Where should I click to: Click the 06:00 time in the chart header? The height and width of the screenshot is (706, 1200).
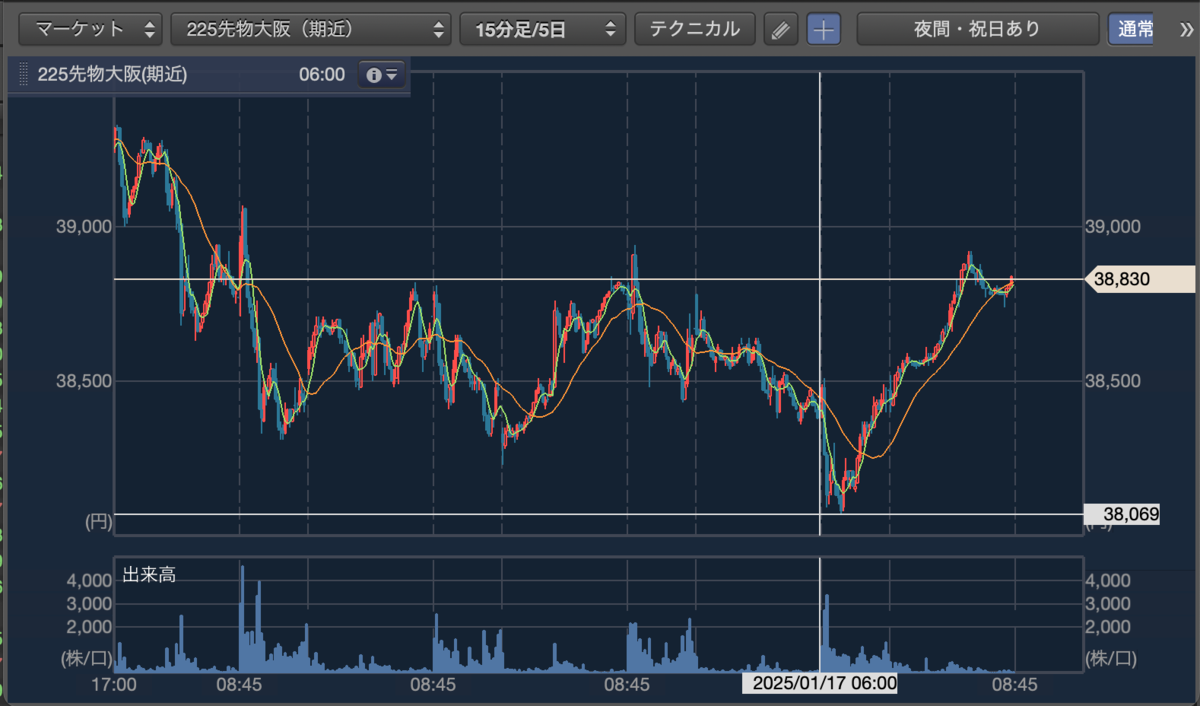click(x=321, y=75)
